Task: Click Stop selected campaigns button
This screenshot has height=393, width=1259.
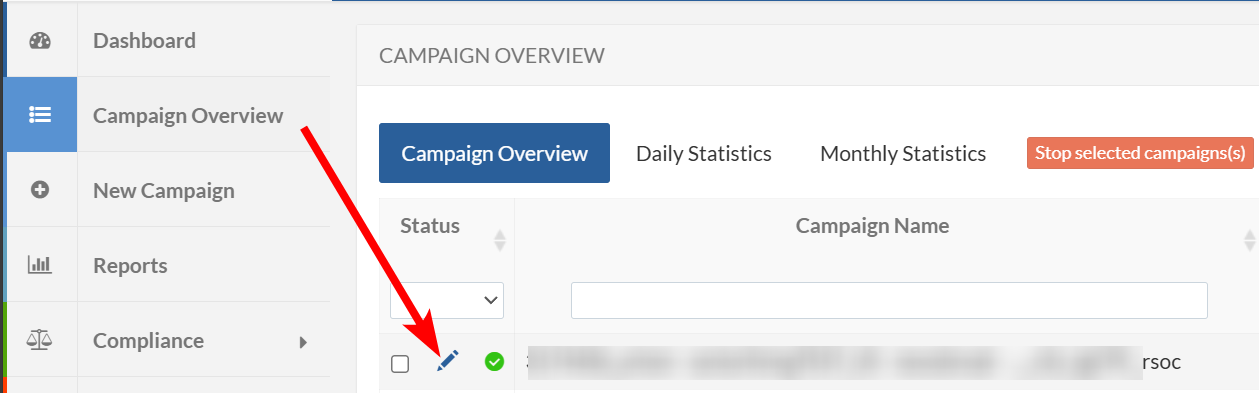Action: pos(1140,153)
